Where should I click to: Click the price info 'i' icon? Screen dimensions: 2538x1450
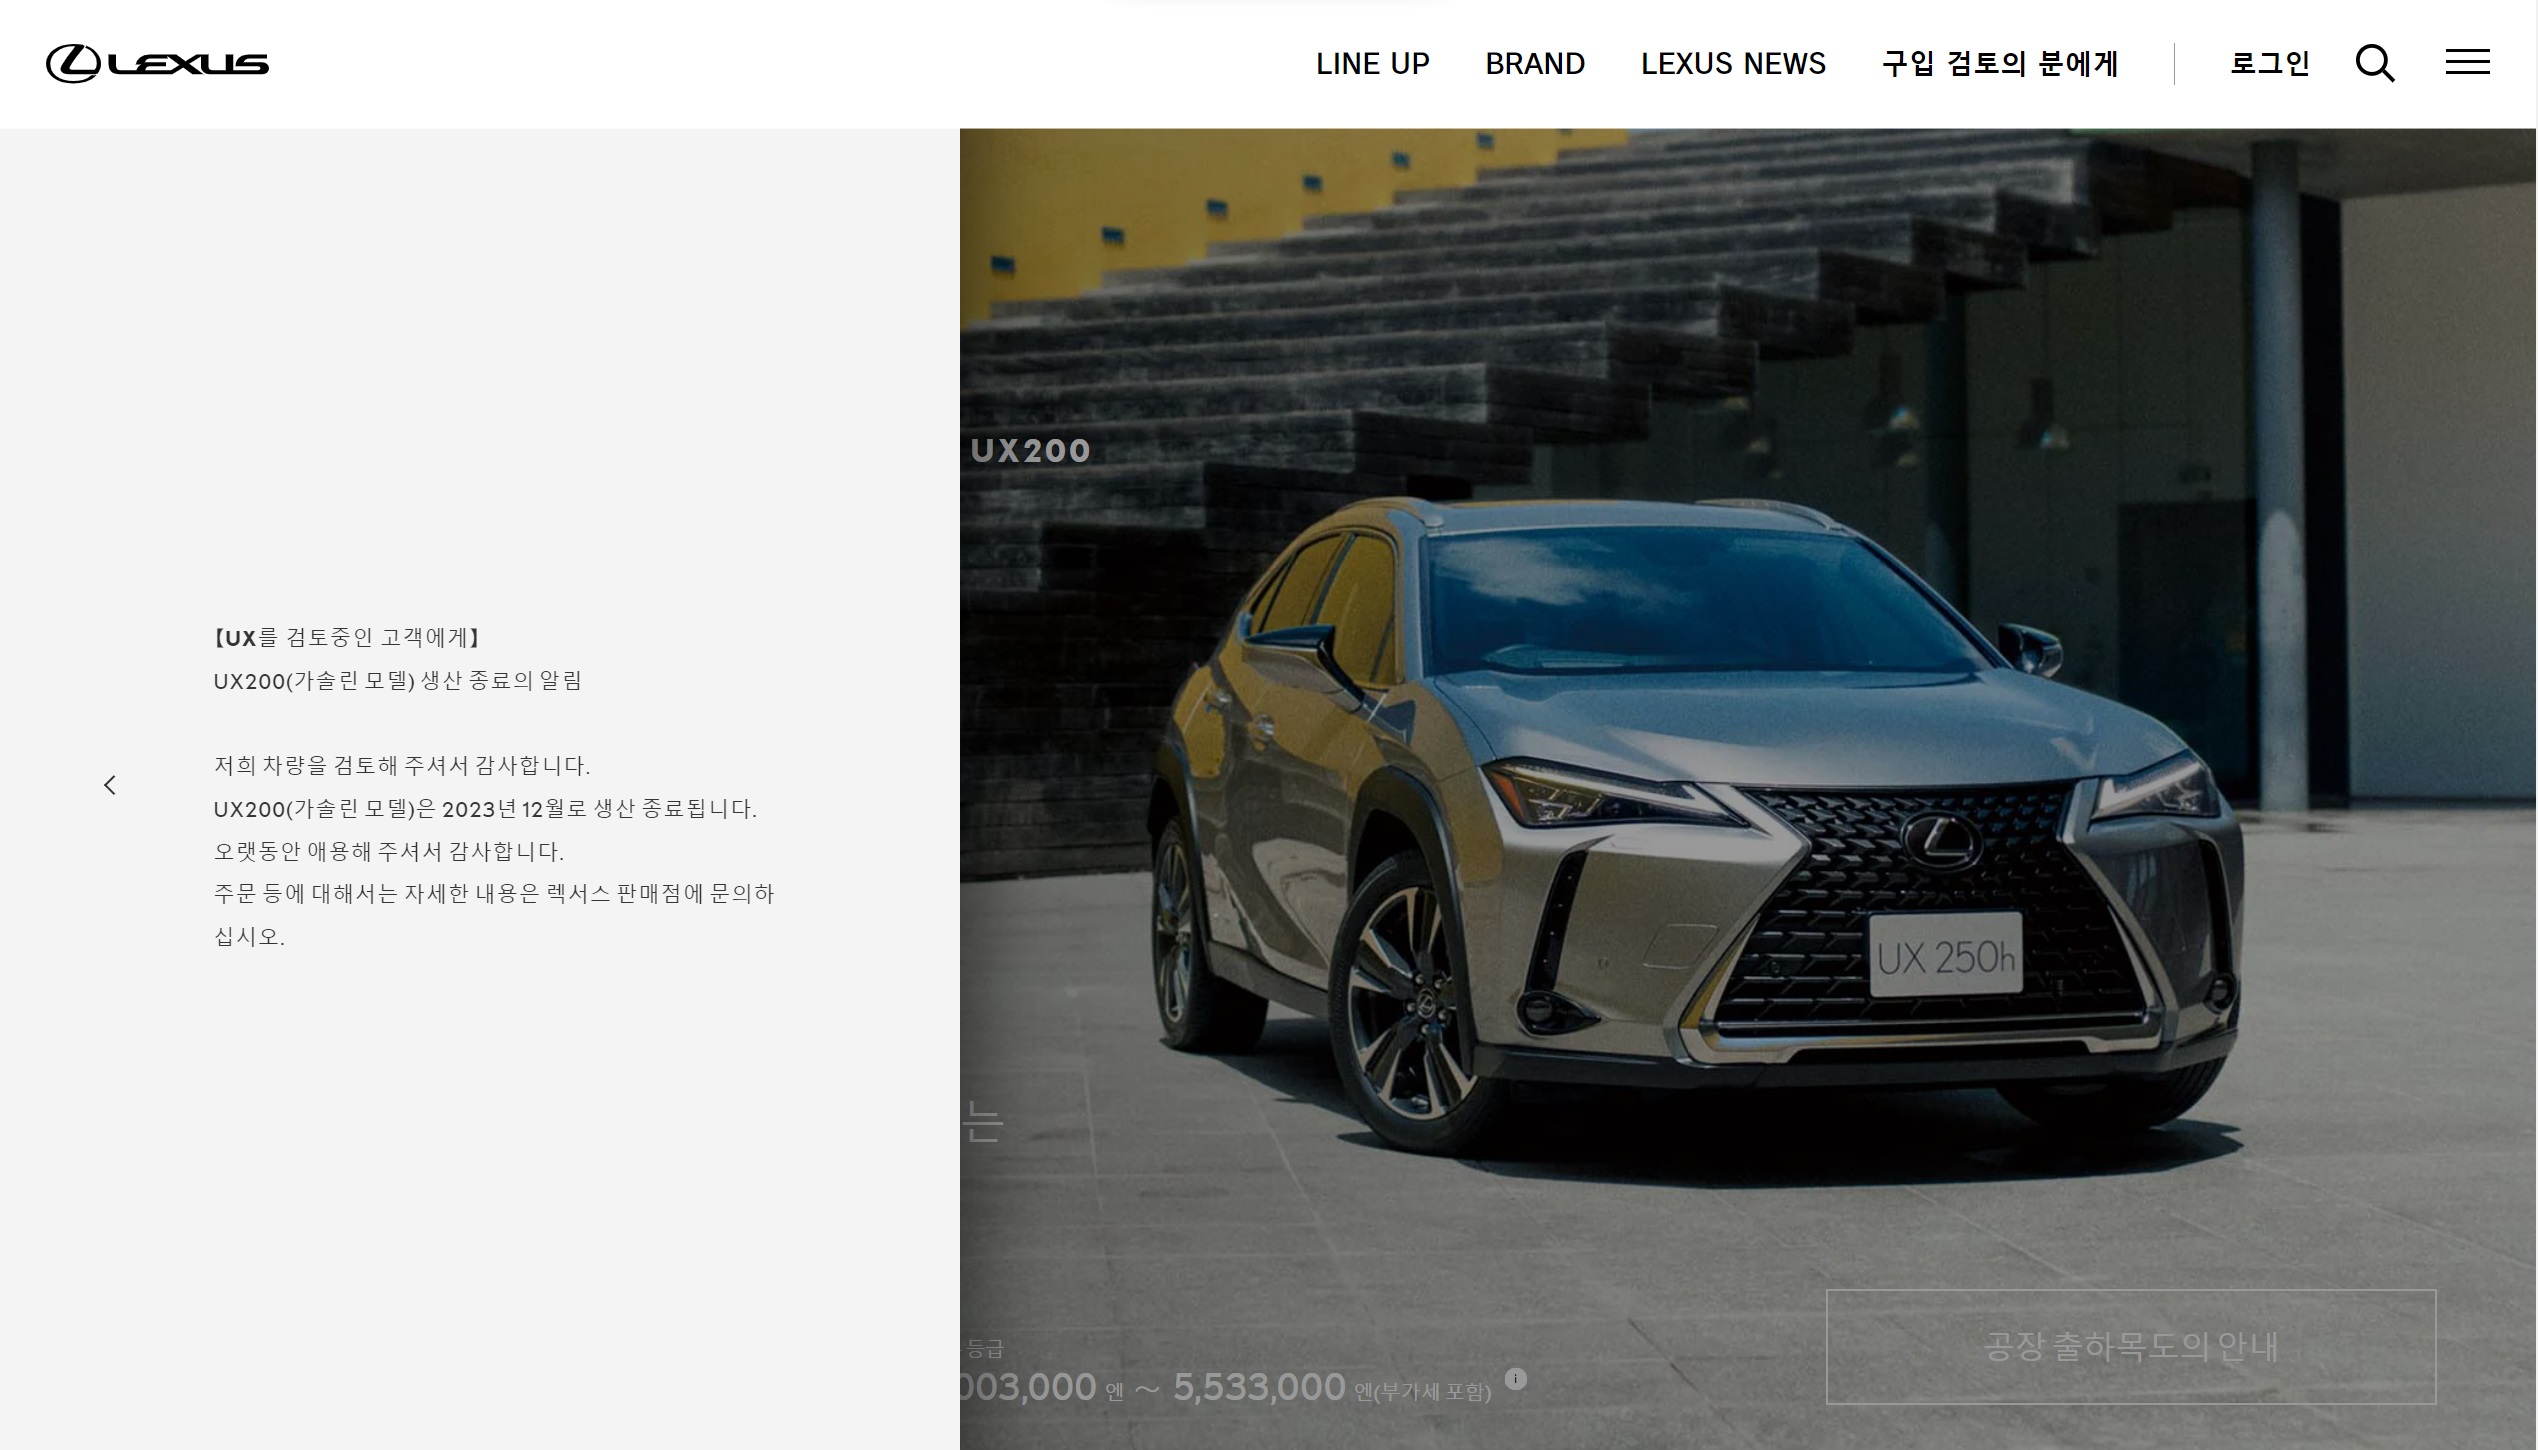tap(1516, 1379)
